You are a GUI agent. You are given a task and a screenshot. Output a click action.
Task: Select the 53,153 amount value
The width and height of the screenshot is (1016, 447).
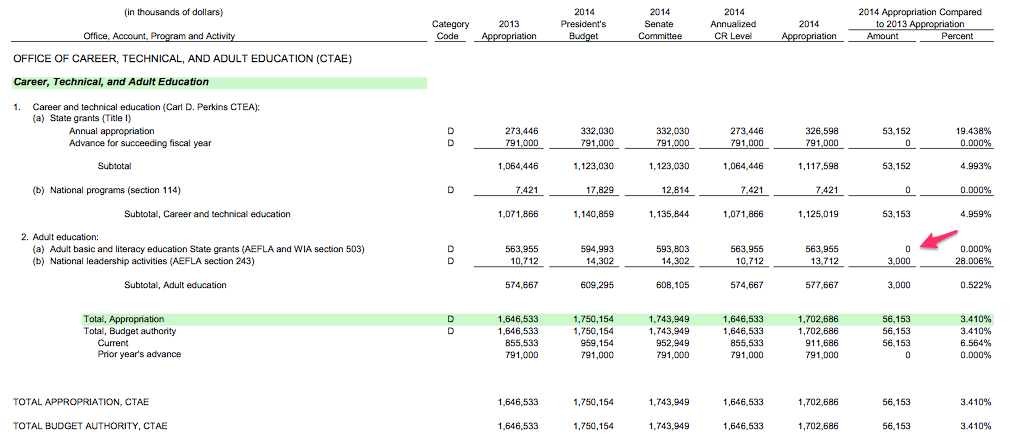pyautogui.click(x=896, y=214)
